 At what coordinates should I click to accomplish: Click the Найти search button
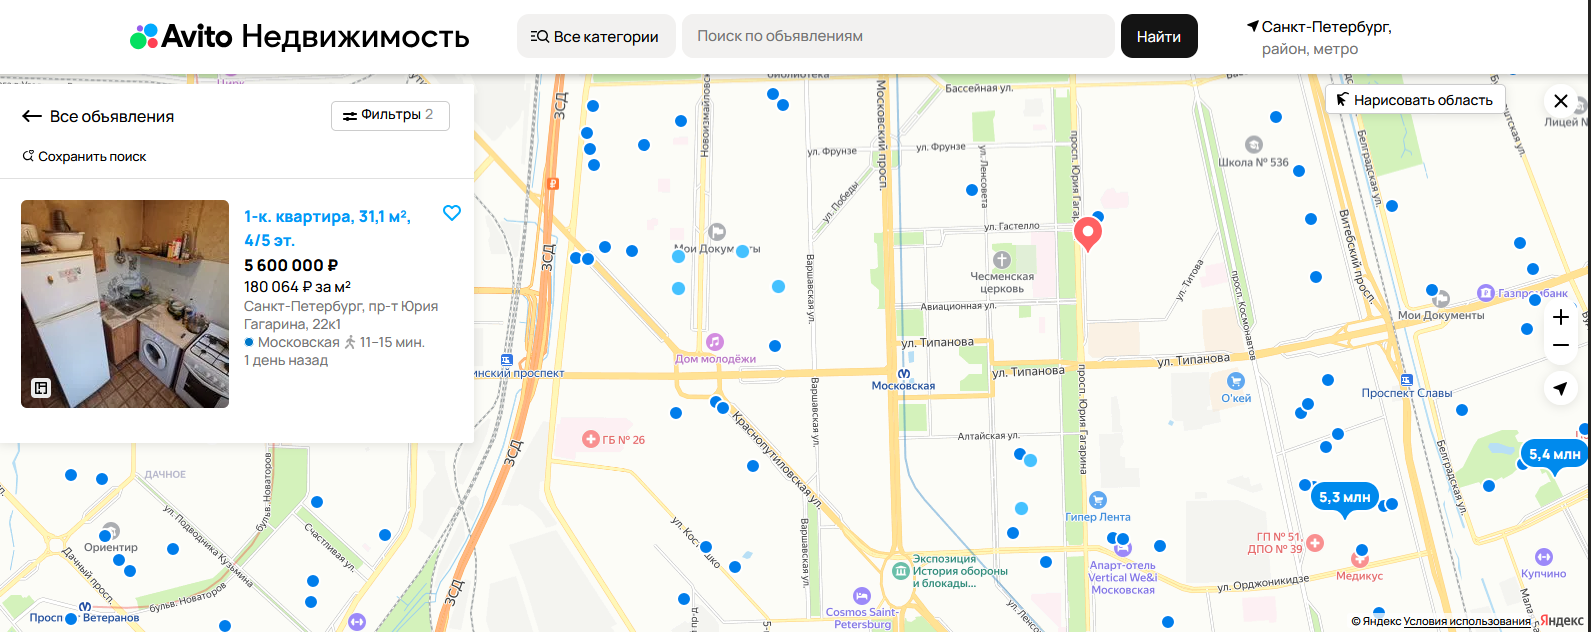click(x=1159, y=36)
